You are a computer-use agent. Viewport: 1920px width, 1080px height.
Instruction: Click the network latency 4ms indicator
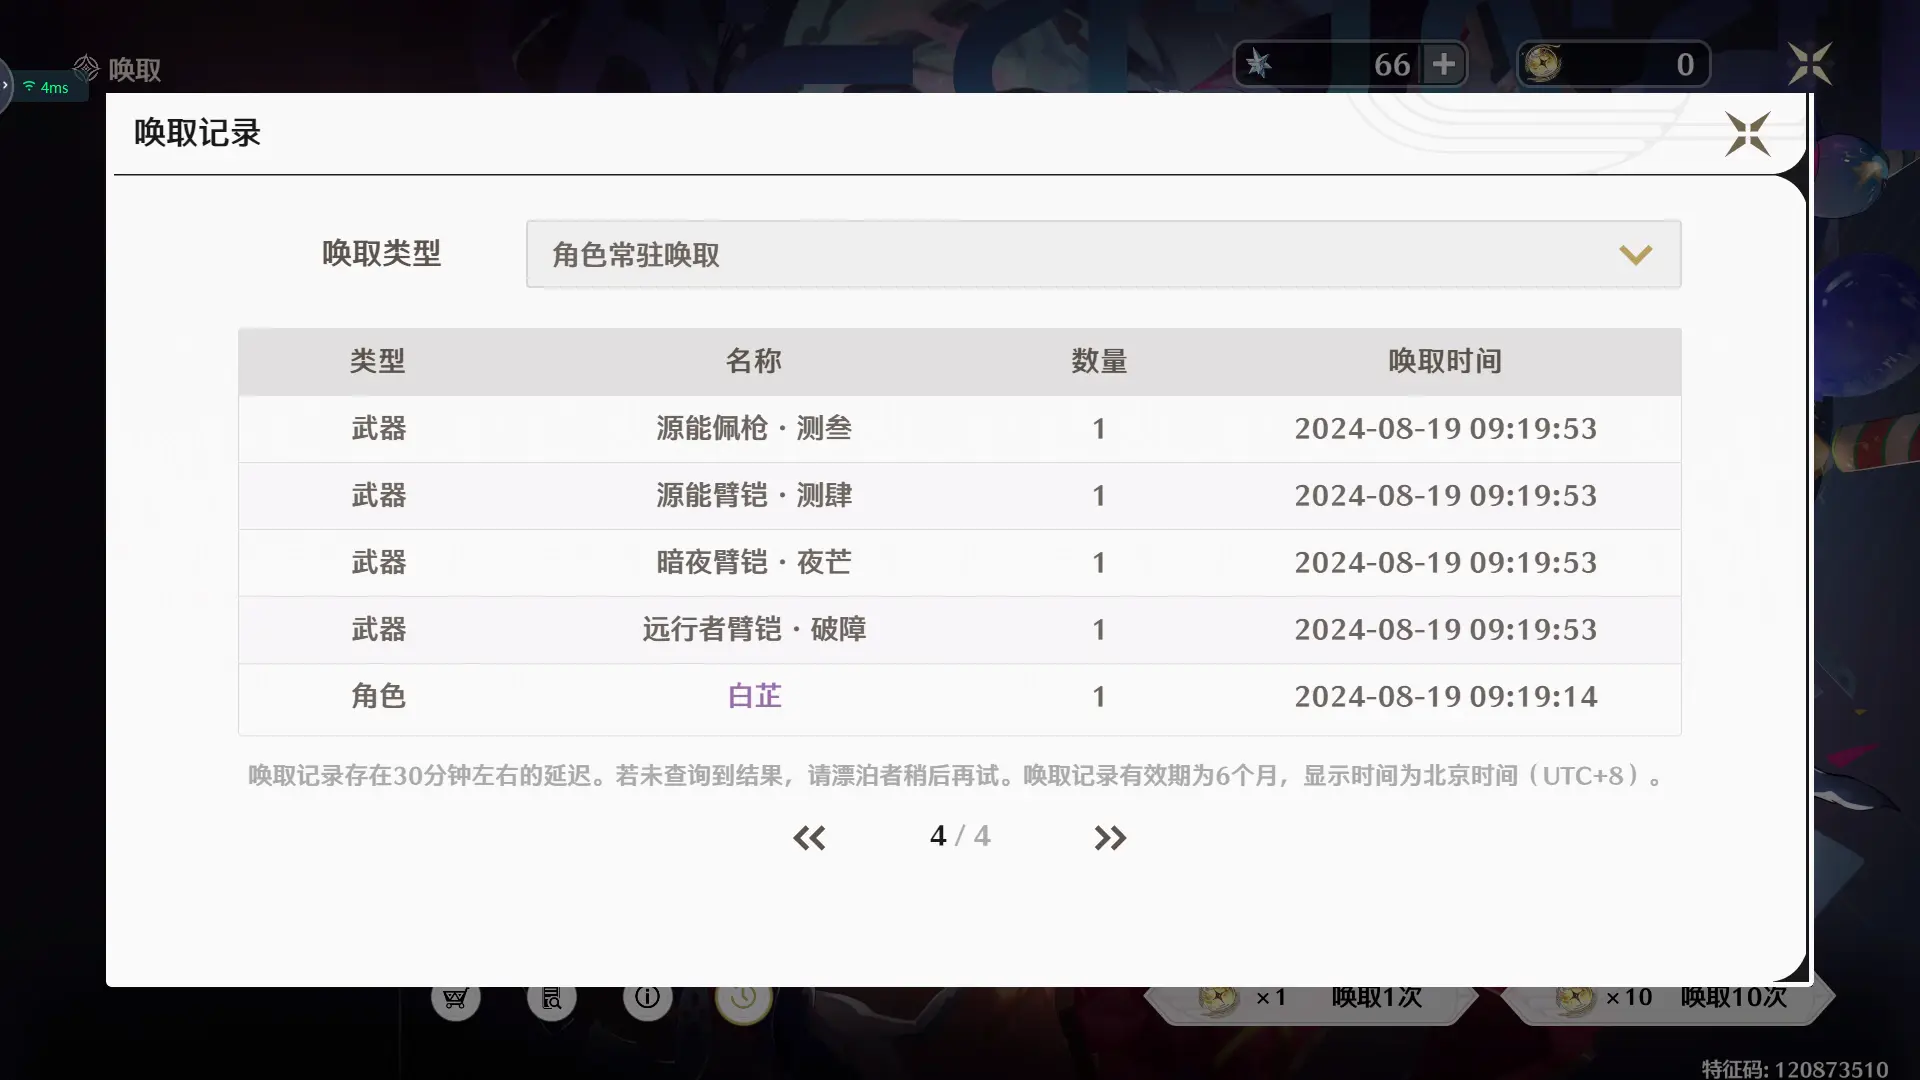[x=46, y=88]
